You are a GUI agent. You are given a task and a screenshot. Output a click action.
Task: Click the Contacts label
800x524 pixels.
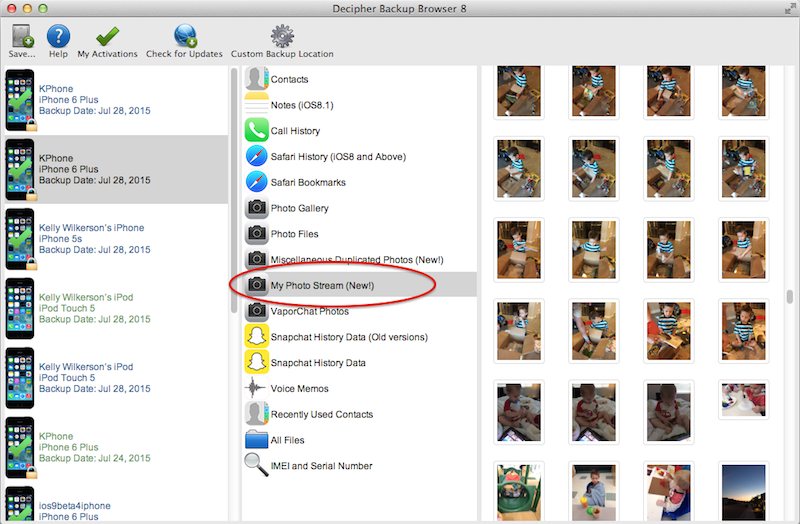click(x=289, y=79)
